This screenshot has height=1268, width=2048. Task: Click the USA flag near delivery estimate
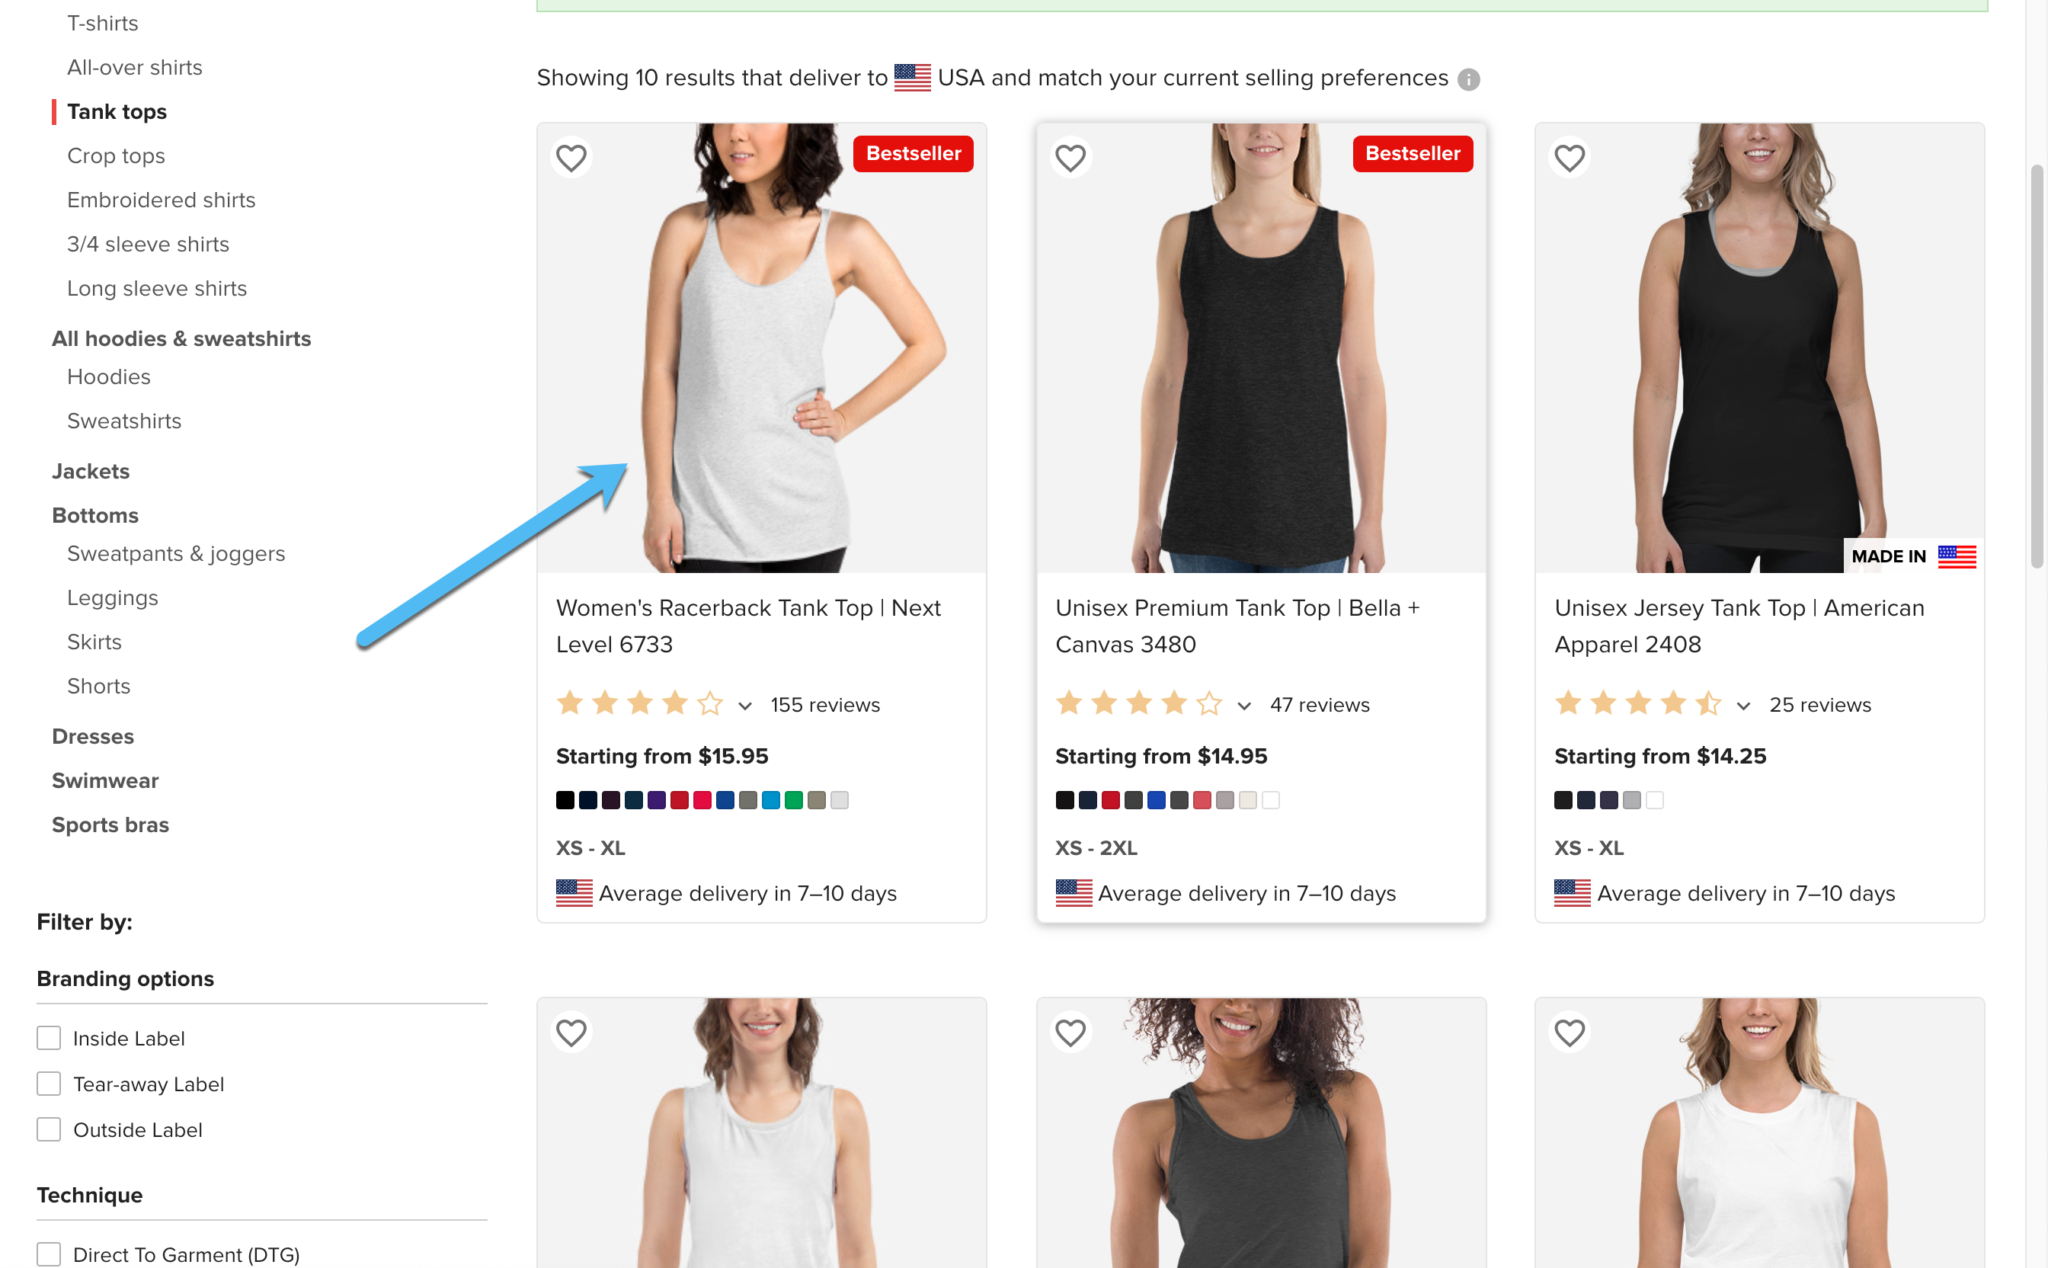click(x=572, y=891)
